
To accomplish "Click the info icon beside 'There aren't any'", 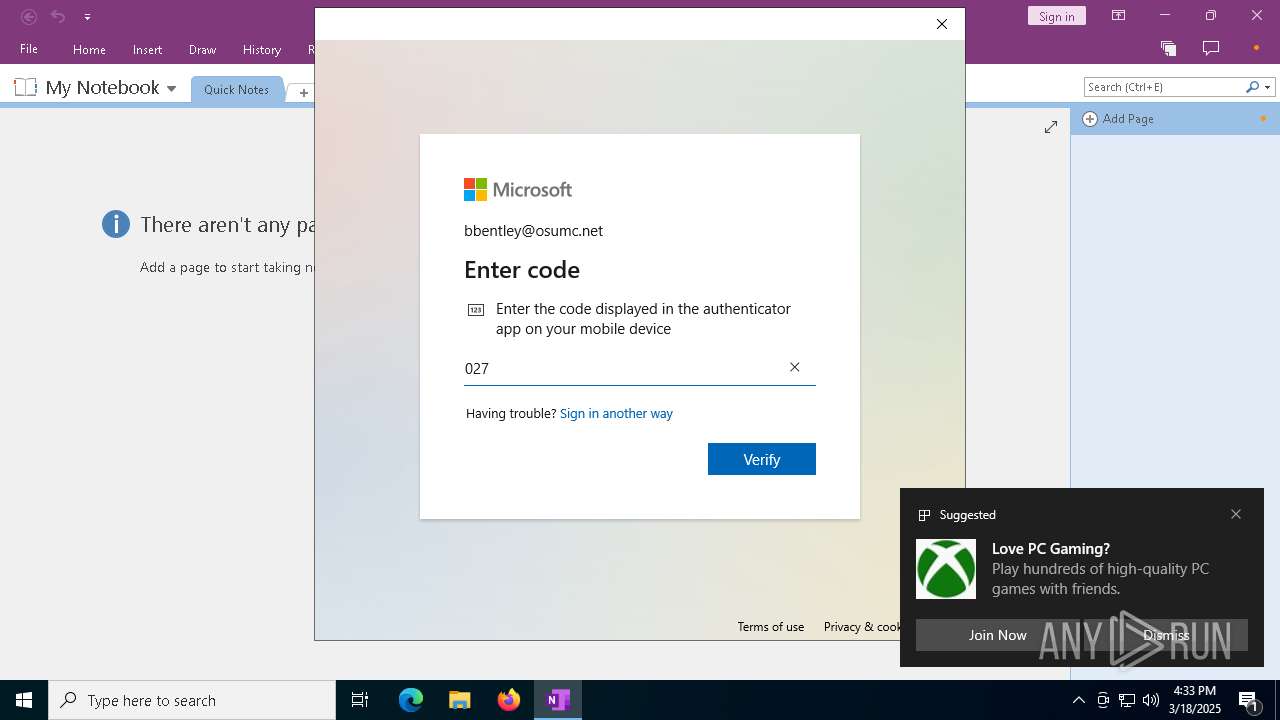I will (x=116, y=224).
